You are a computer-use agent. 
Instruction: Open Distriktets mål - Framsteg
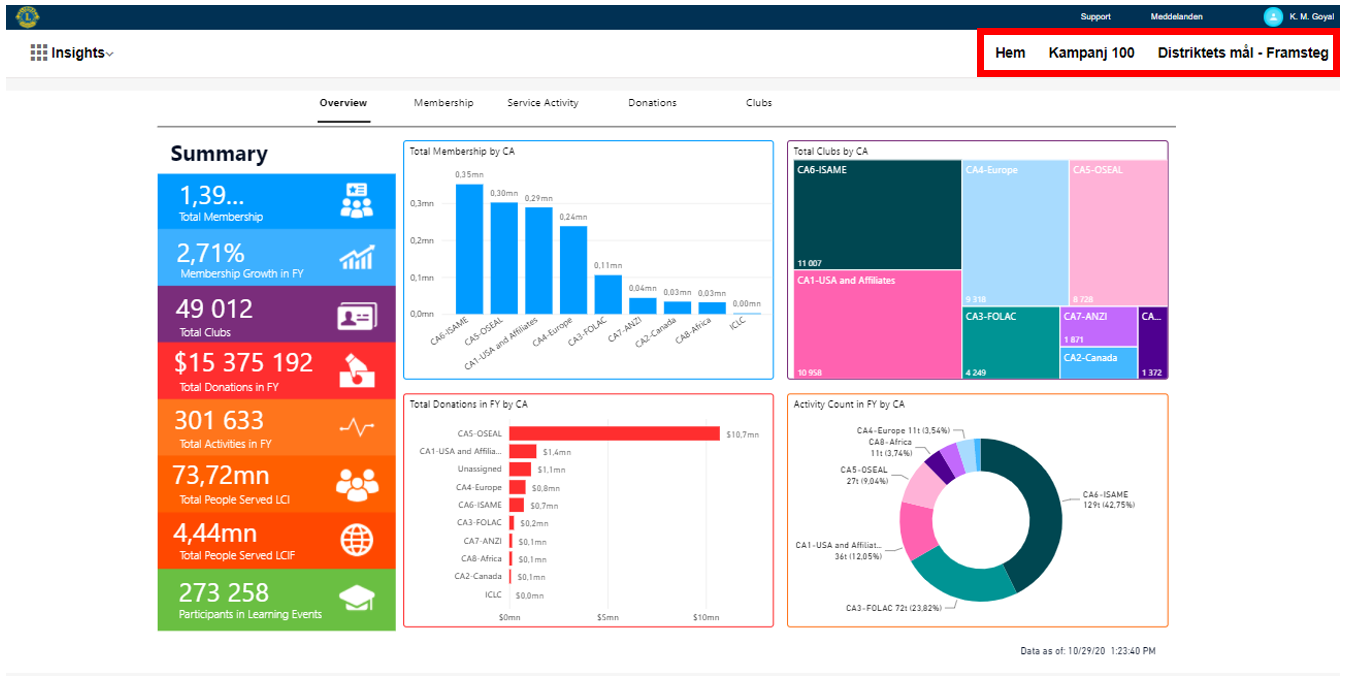pyautogui.click(x=1243, y=53)
